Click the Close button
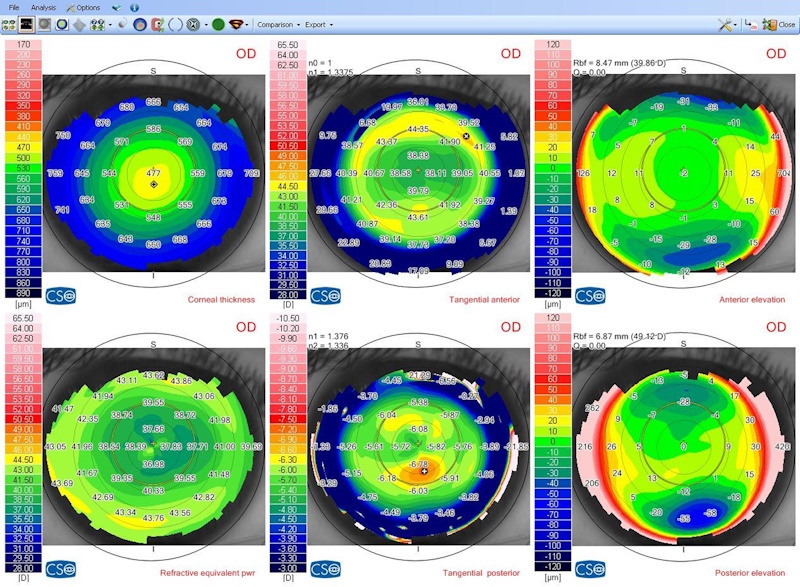Image resolution: width=800 pixels, height=587 pixels. tap(779, 24)
